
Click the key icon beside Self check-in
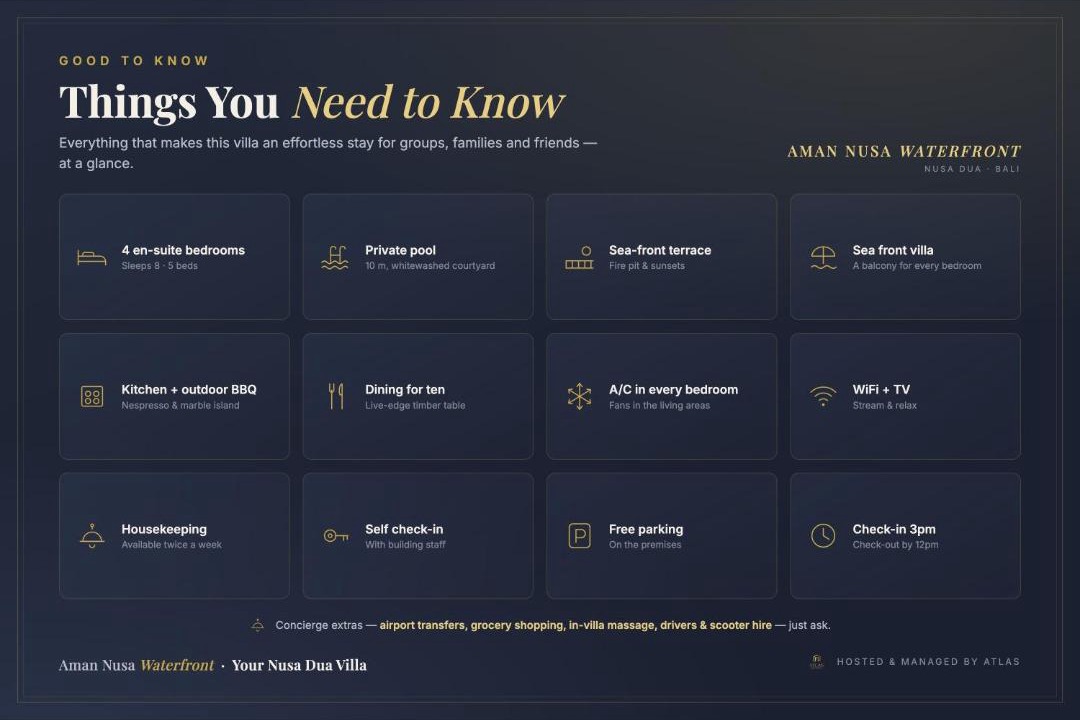coord(335,536)
